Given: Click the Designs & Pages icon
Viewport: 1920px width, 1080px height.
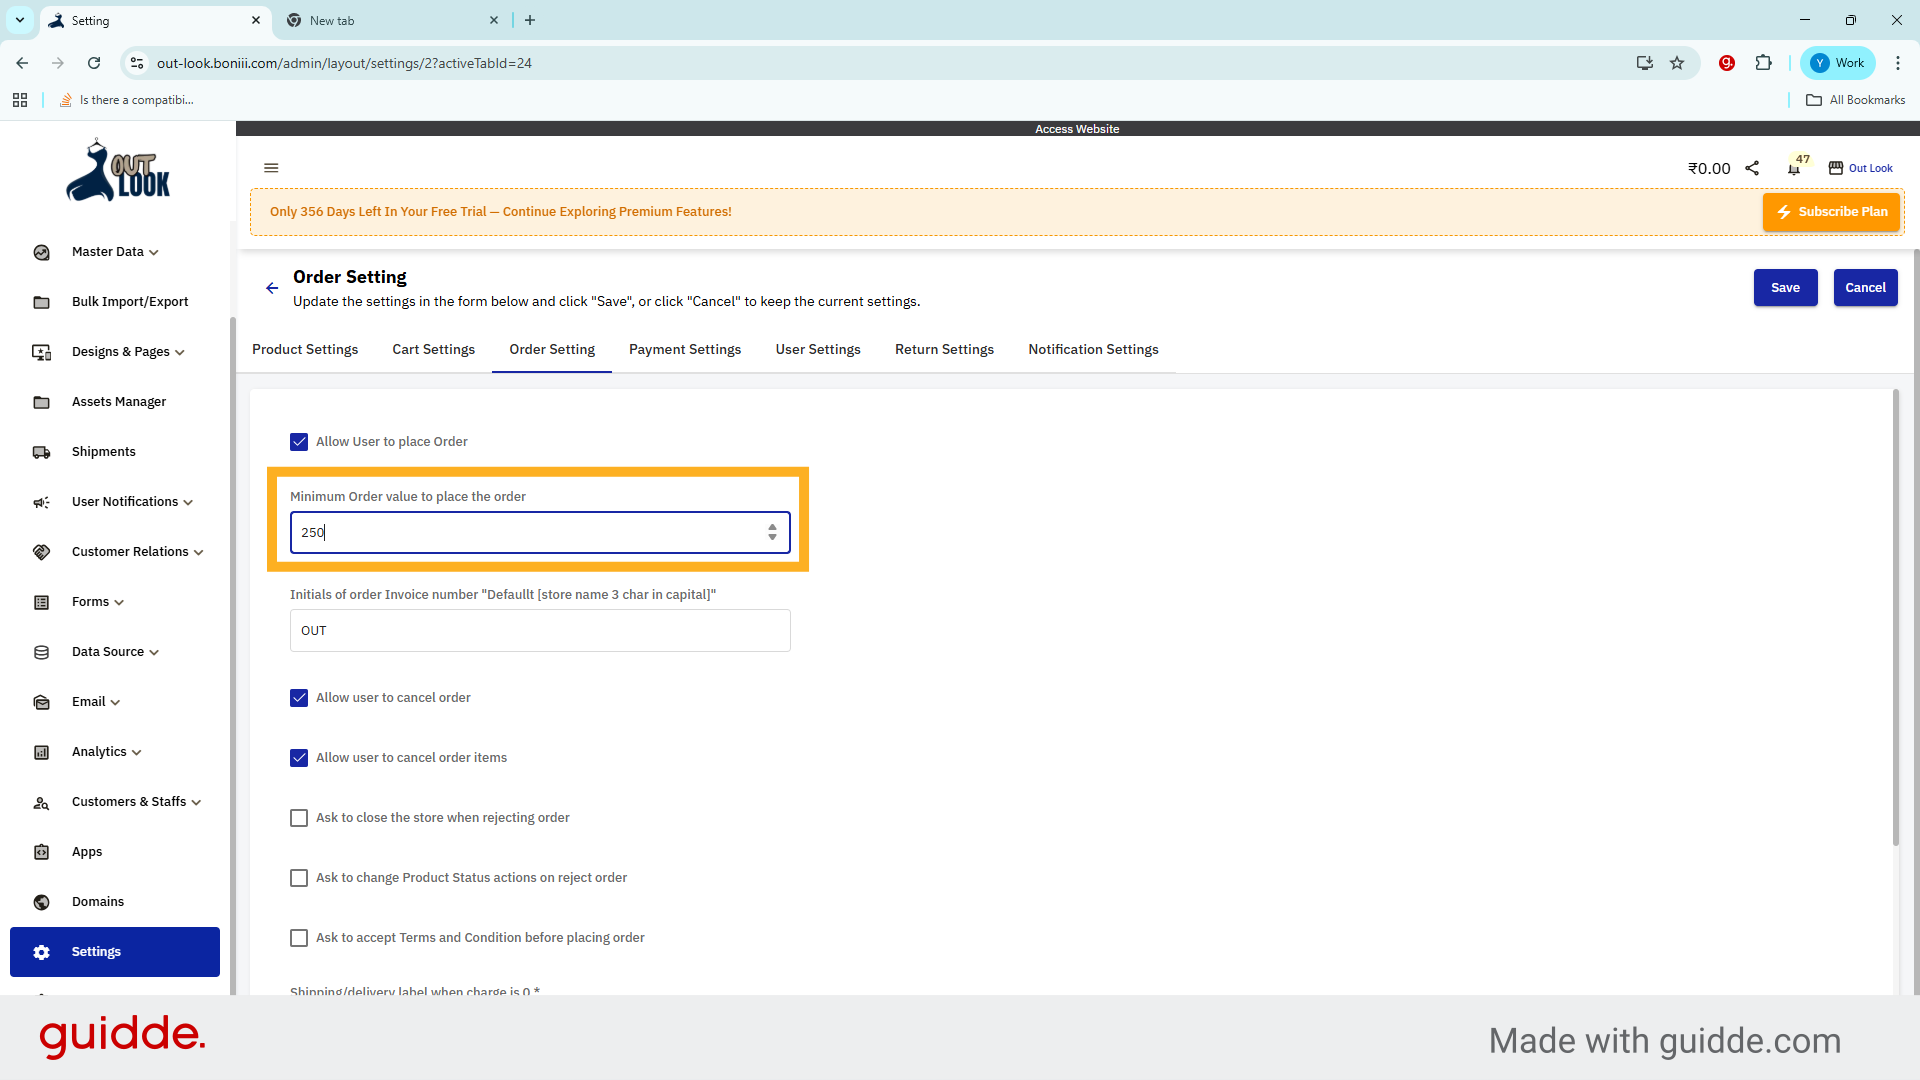Looking at the screenshot, I should click(41, 352).
